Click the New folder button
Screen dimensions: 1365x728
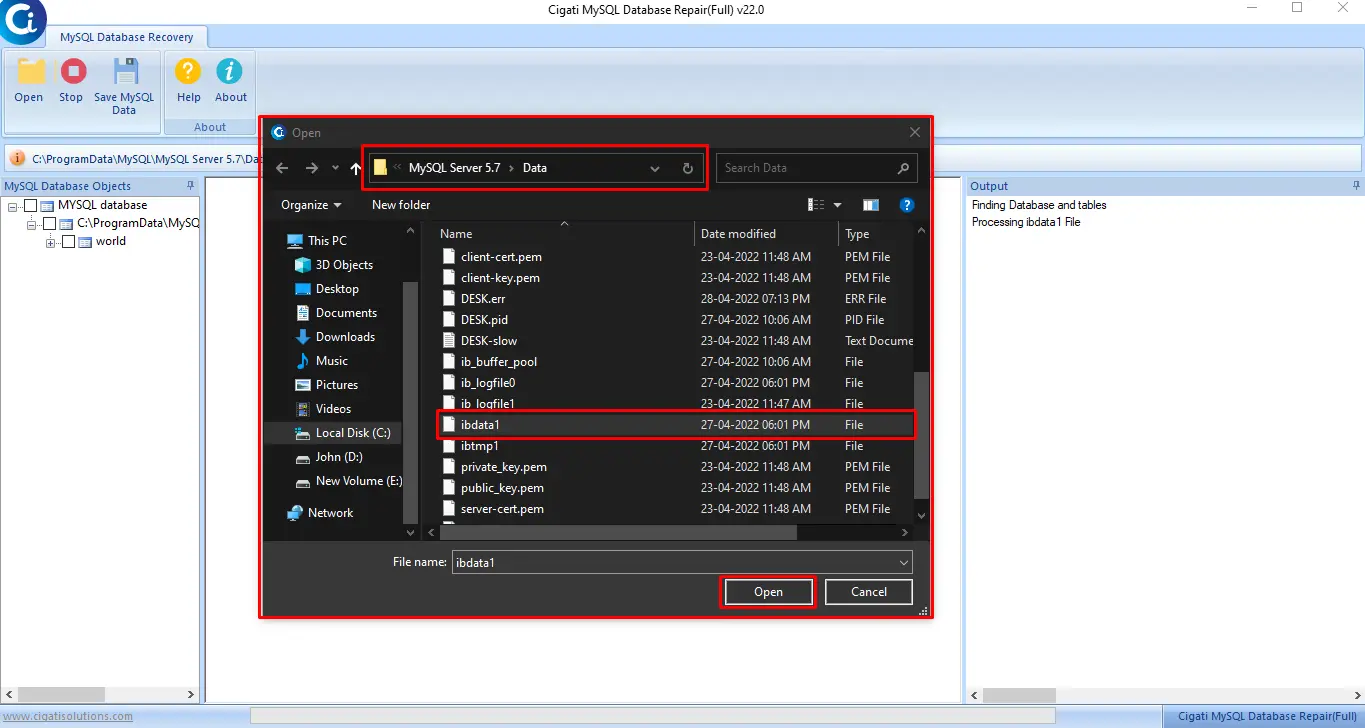point(401,205)
